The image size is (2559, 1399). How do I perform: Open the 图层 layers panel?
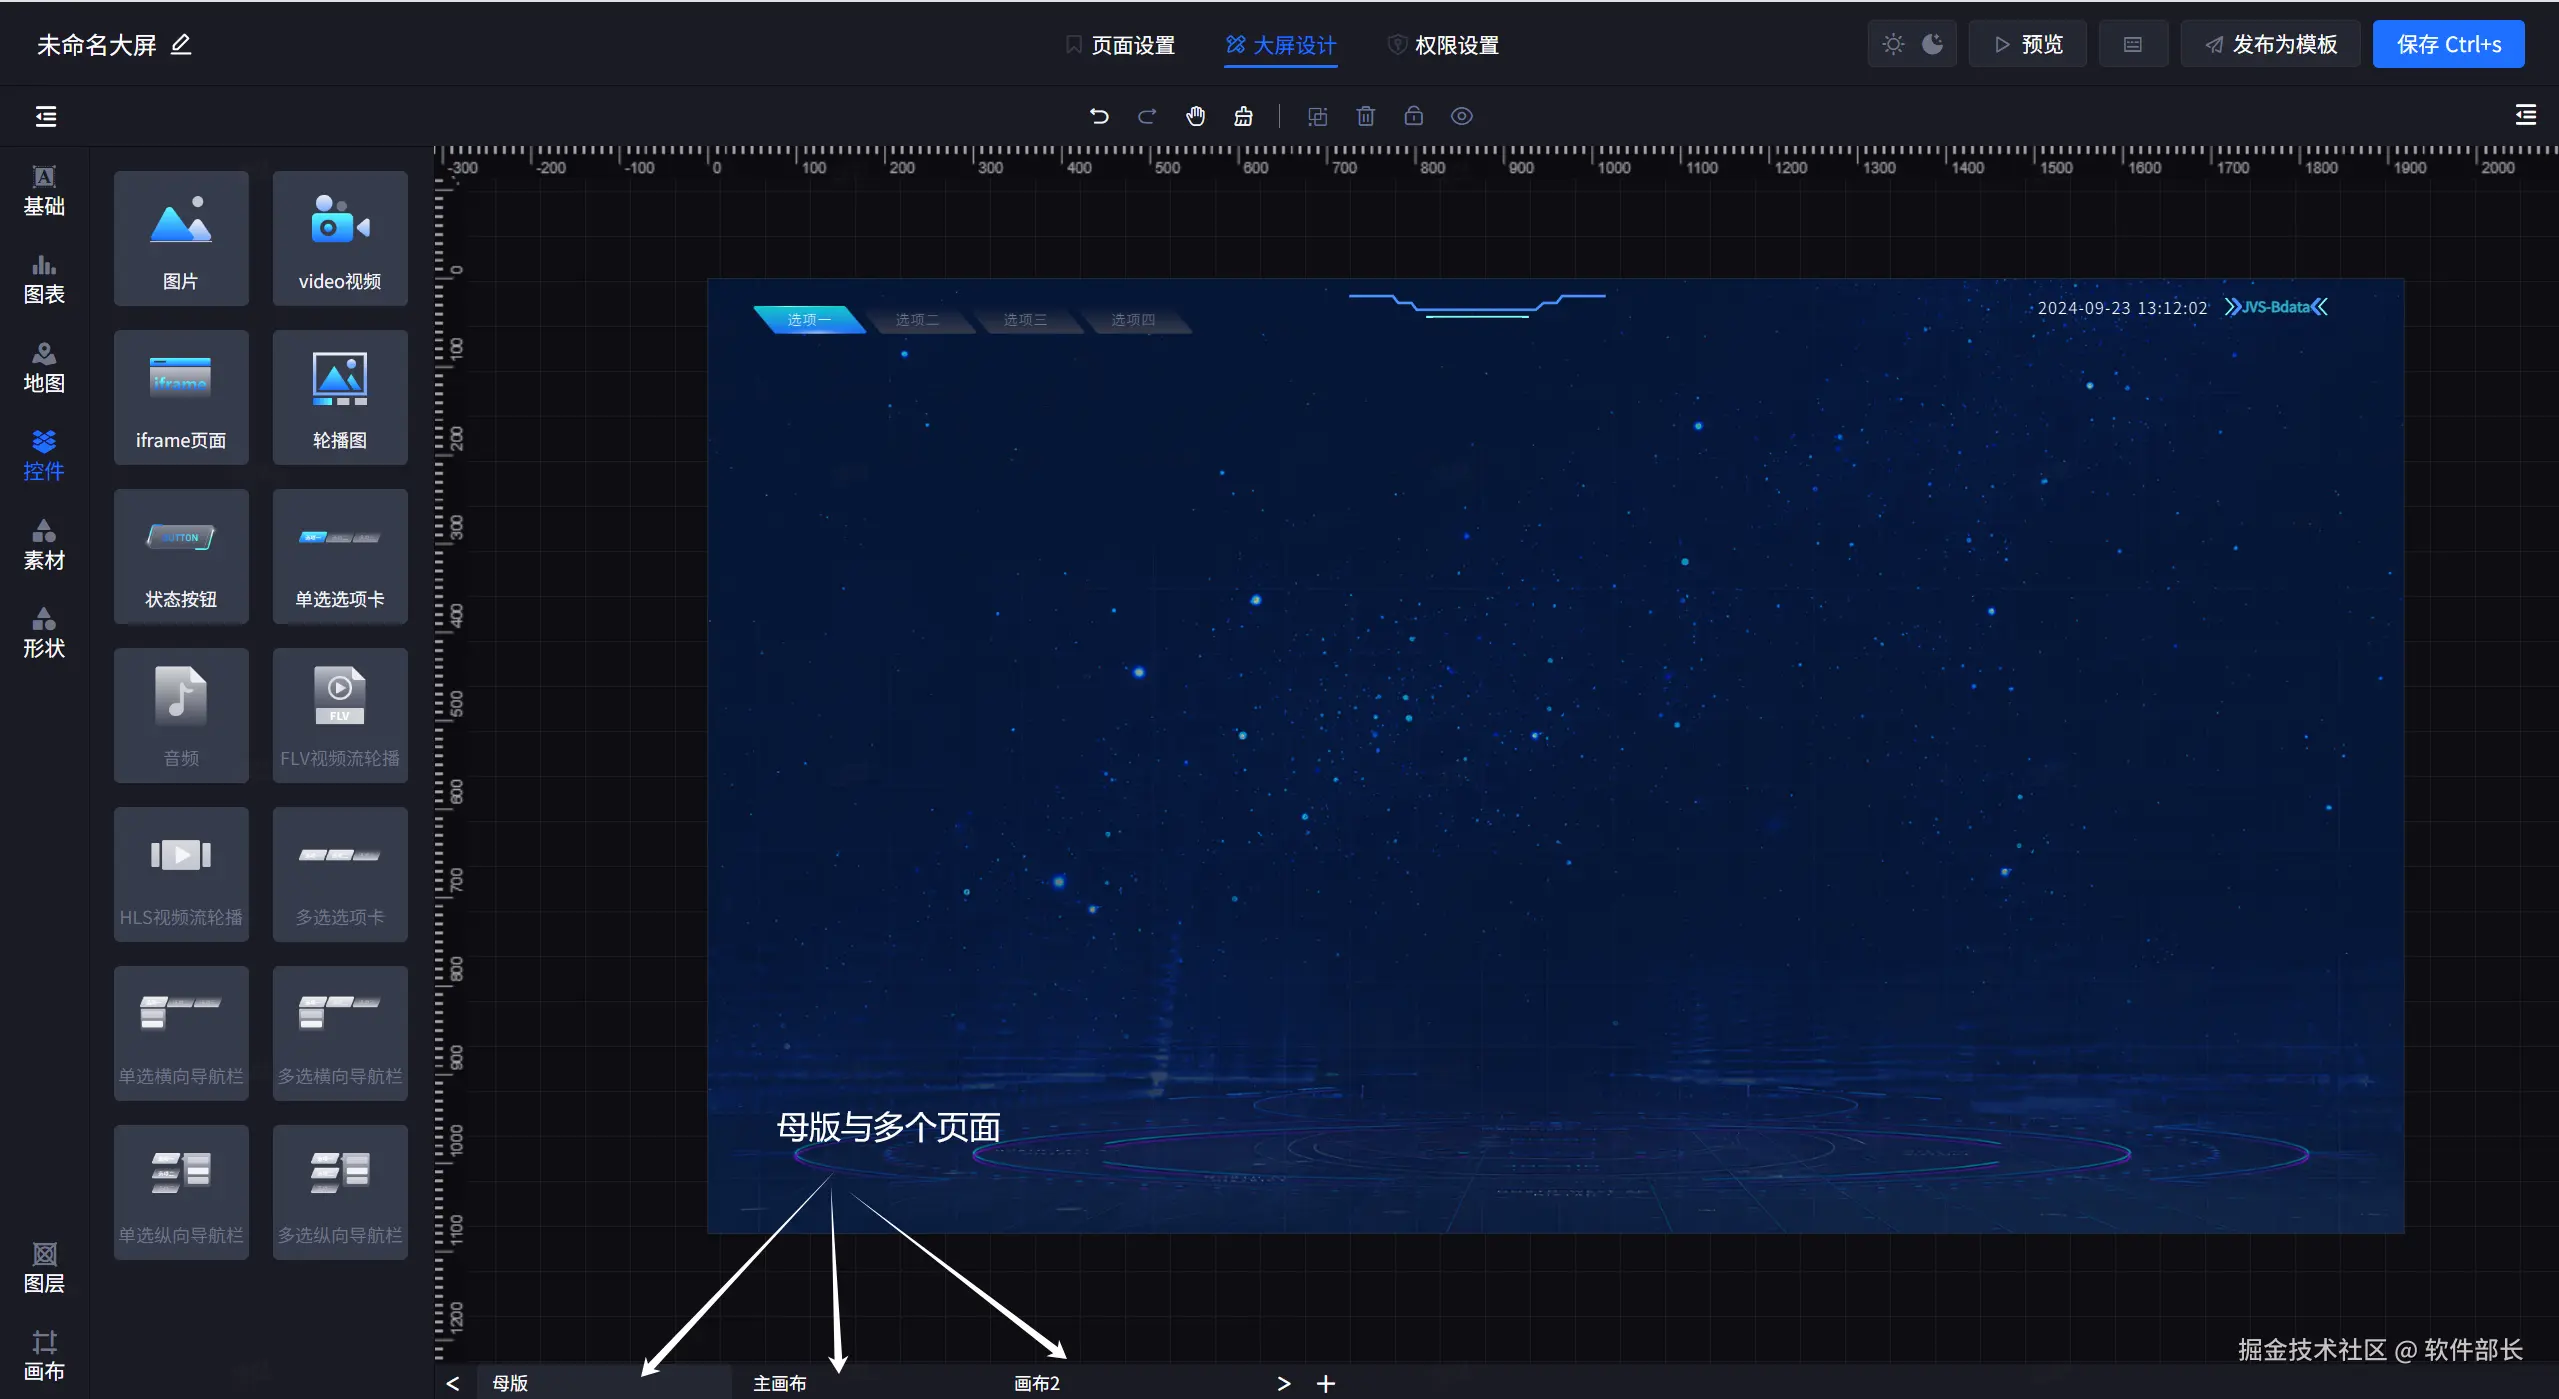[x=44, y=1268]
